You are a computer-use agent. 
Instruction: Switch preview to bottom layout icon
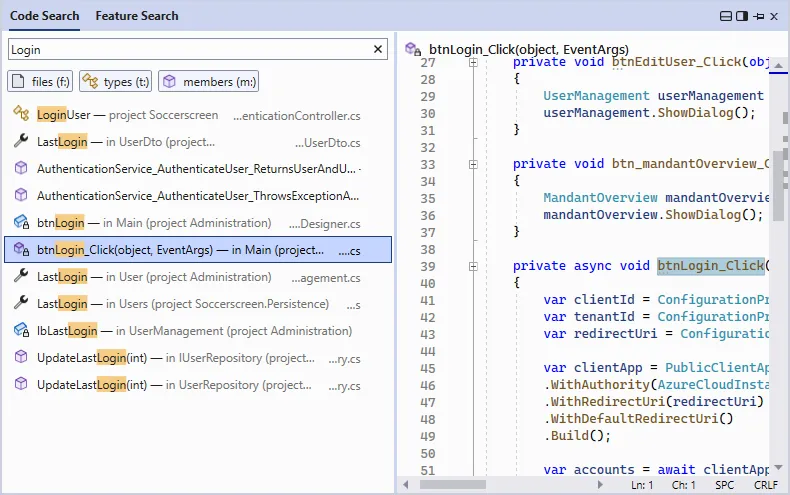click(726, 16)
